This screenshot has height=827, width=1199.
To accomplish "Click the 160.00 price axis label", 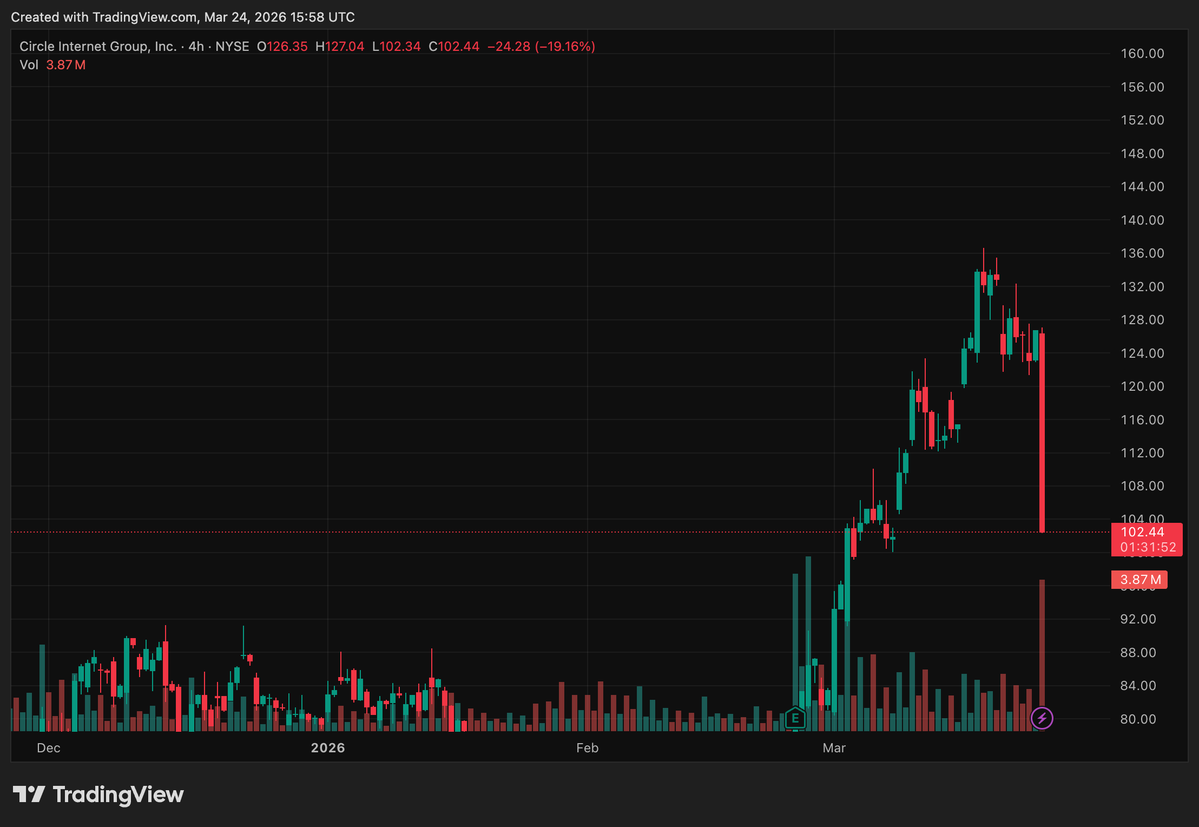I will [1142, 54].
